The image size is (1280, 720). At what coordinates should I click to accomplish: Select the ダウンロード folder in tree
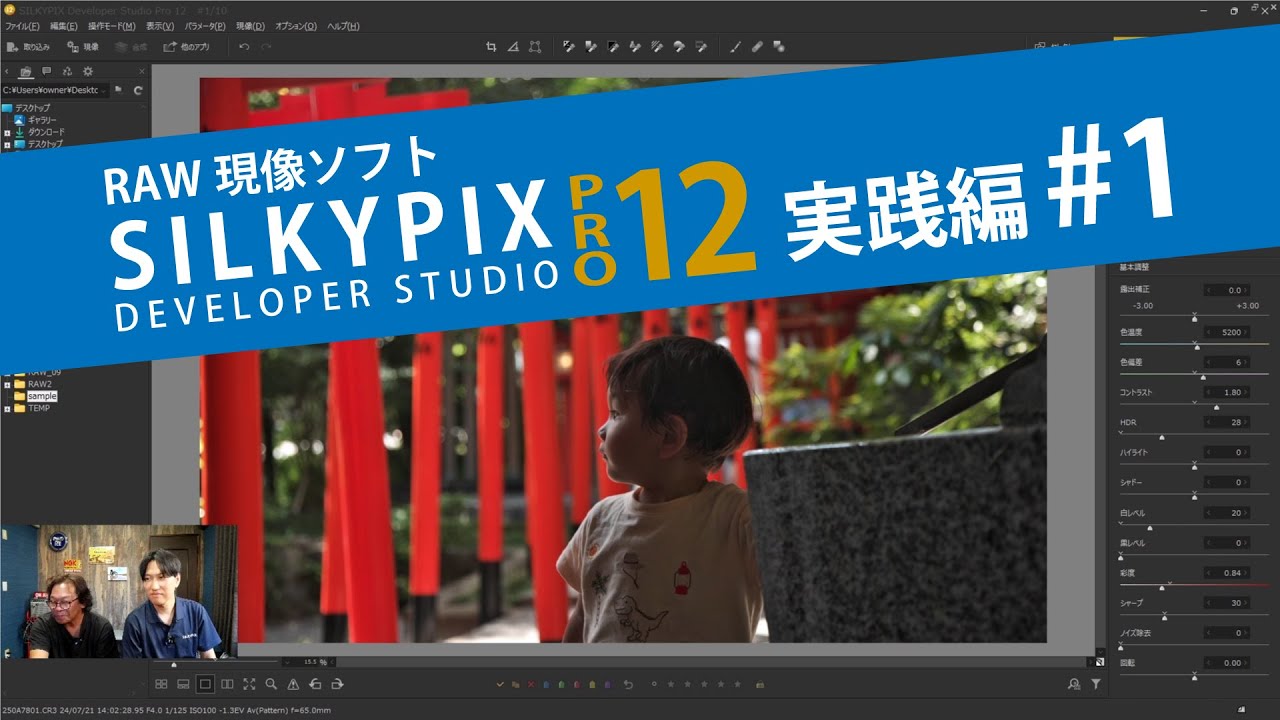46,132
